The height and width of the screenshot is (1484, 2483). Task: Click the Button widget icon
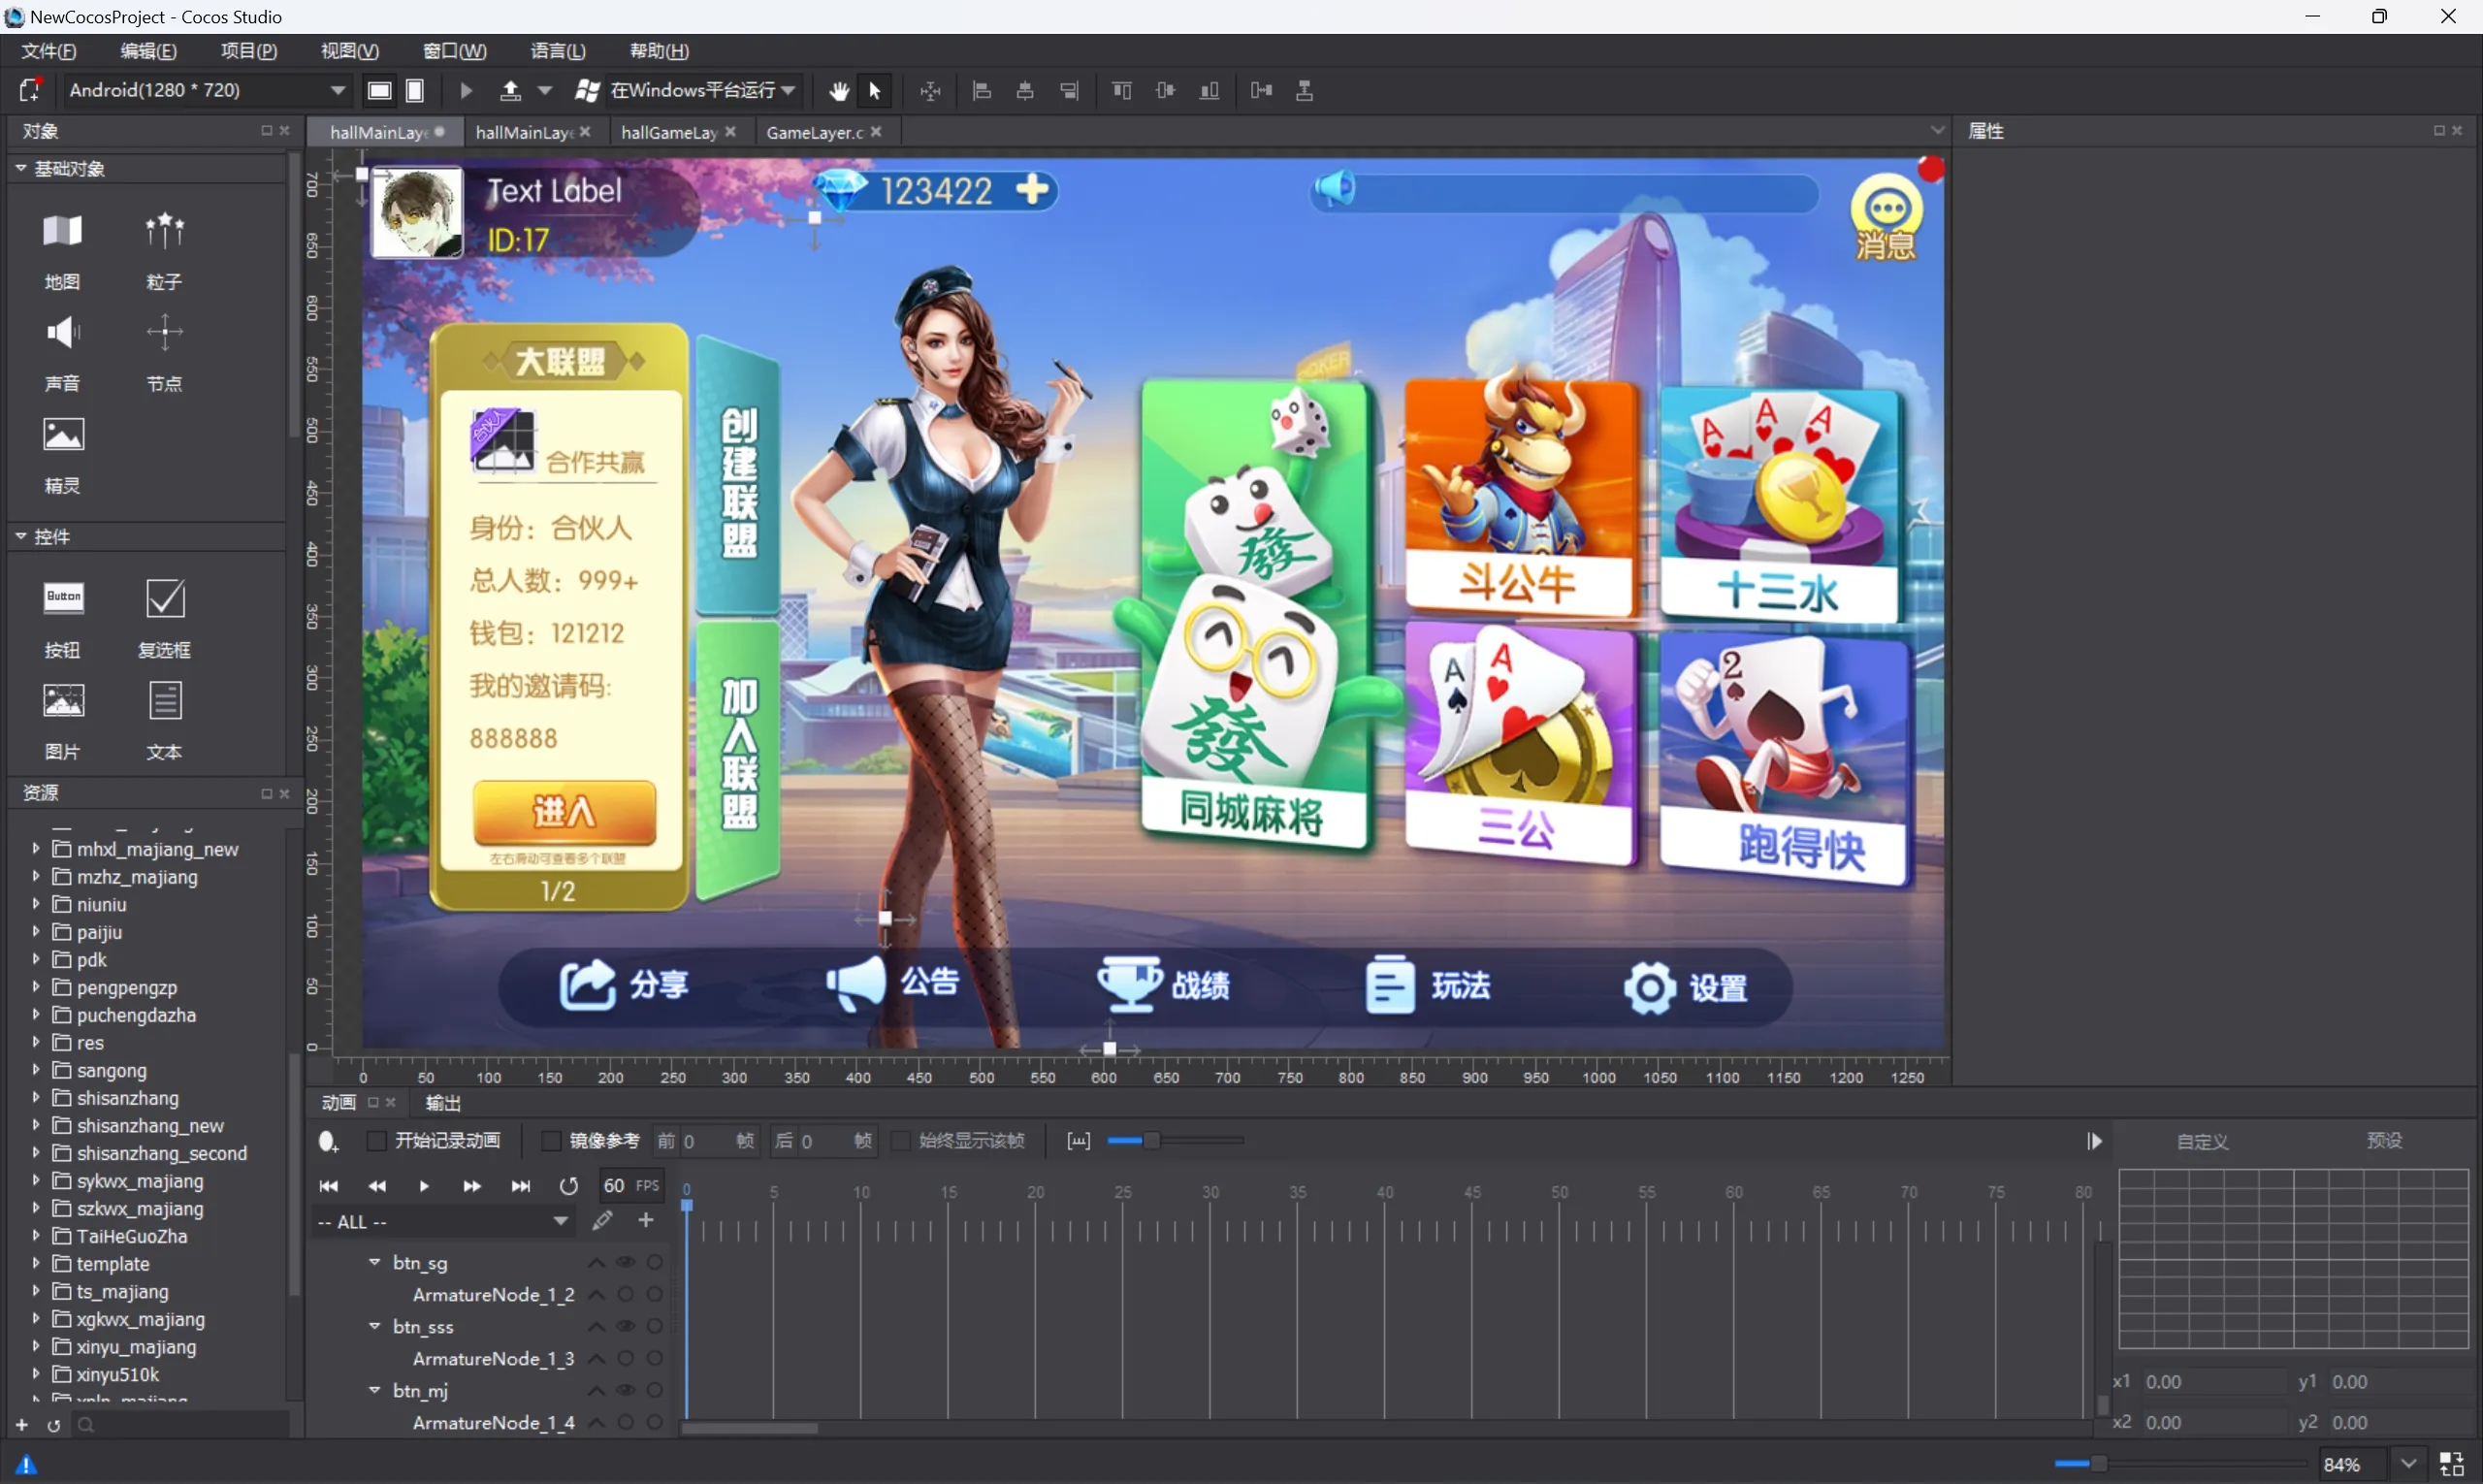coord(63,598)
